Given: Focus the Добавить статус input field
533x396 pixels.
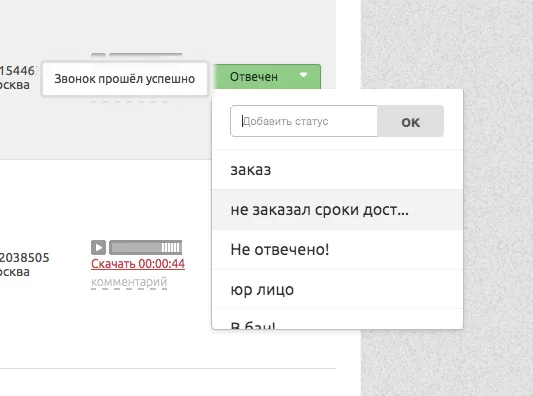Looking at the screenshot, I should click(304, 121).
